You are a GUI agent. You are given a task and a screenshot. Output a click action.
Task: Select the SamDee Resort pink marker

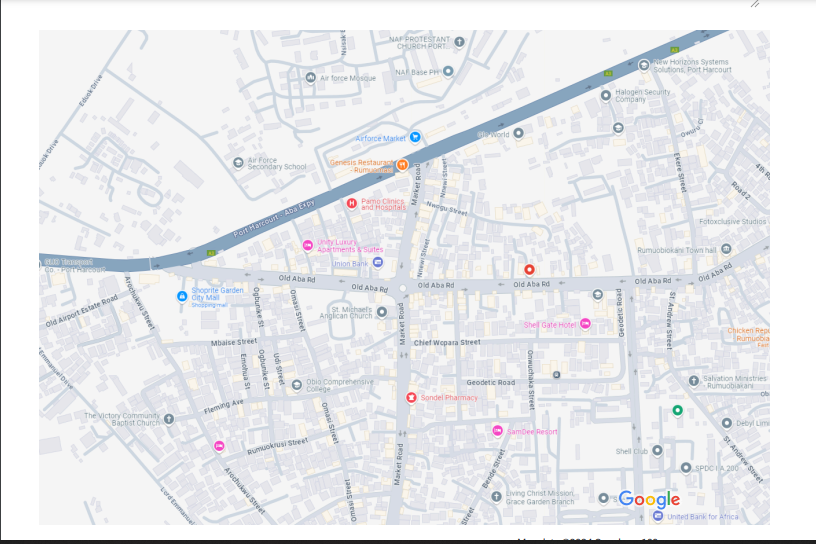pos(497,430)
